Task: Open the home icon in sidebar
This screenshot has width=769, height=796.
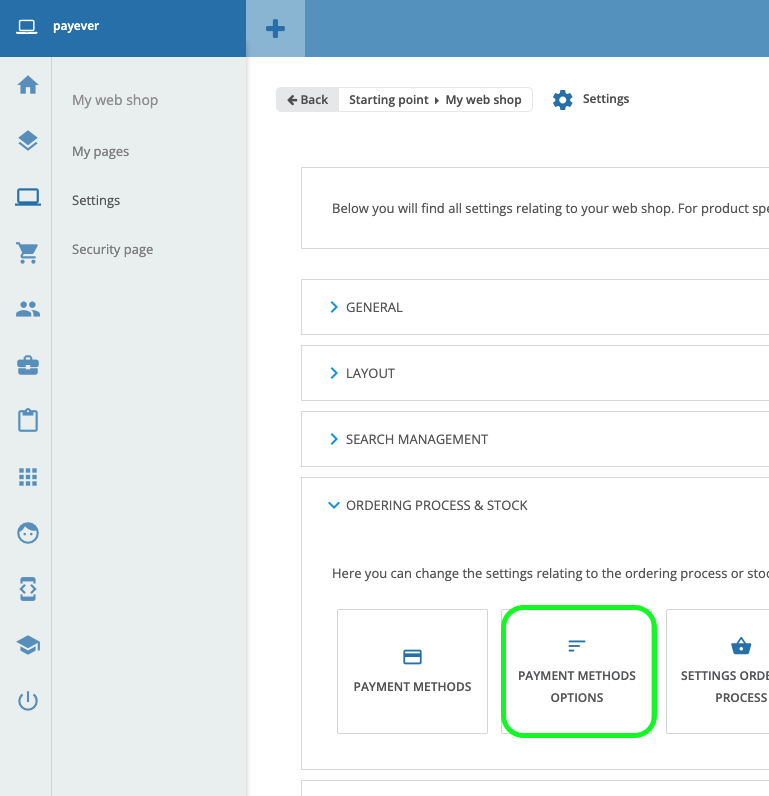Action: click(x=28, y=85)
